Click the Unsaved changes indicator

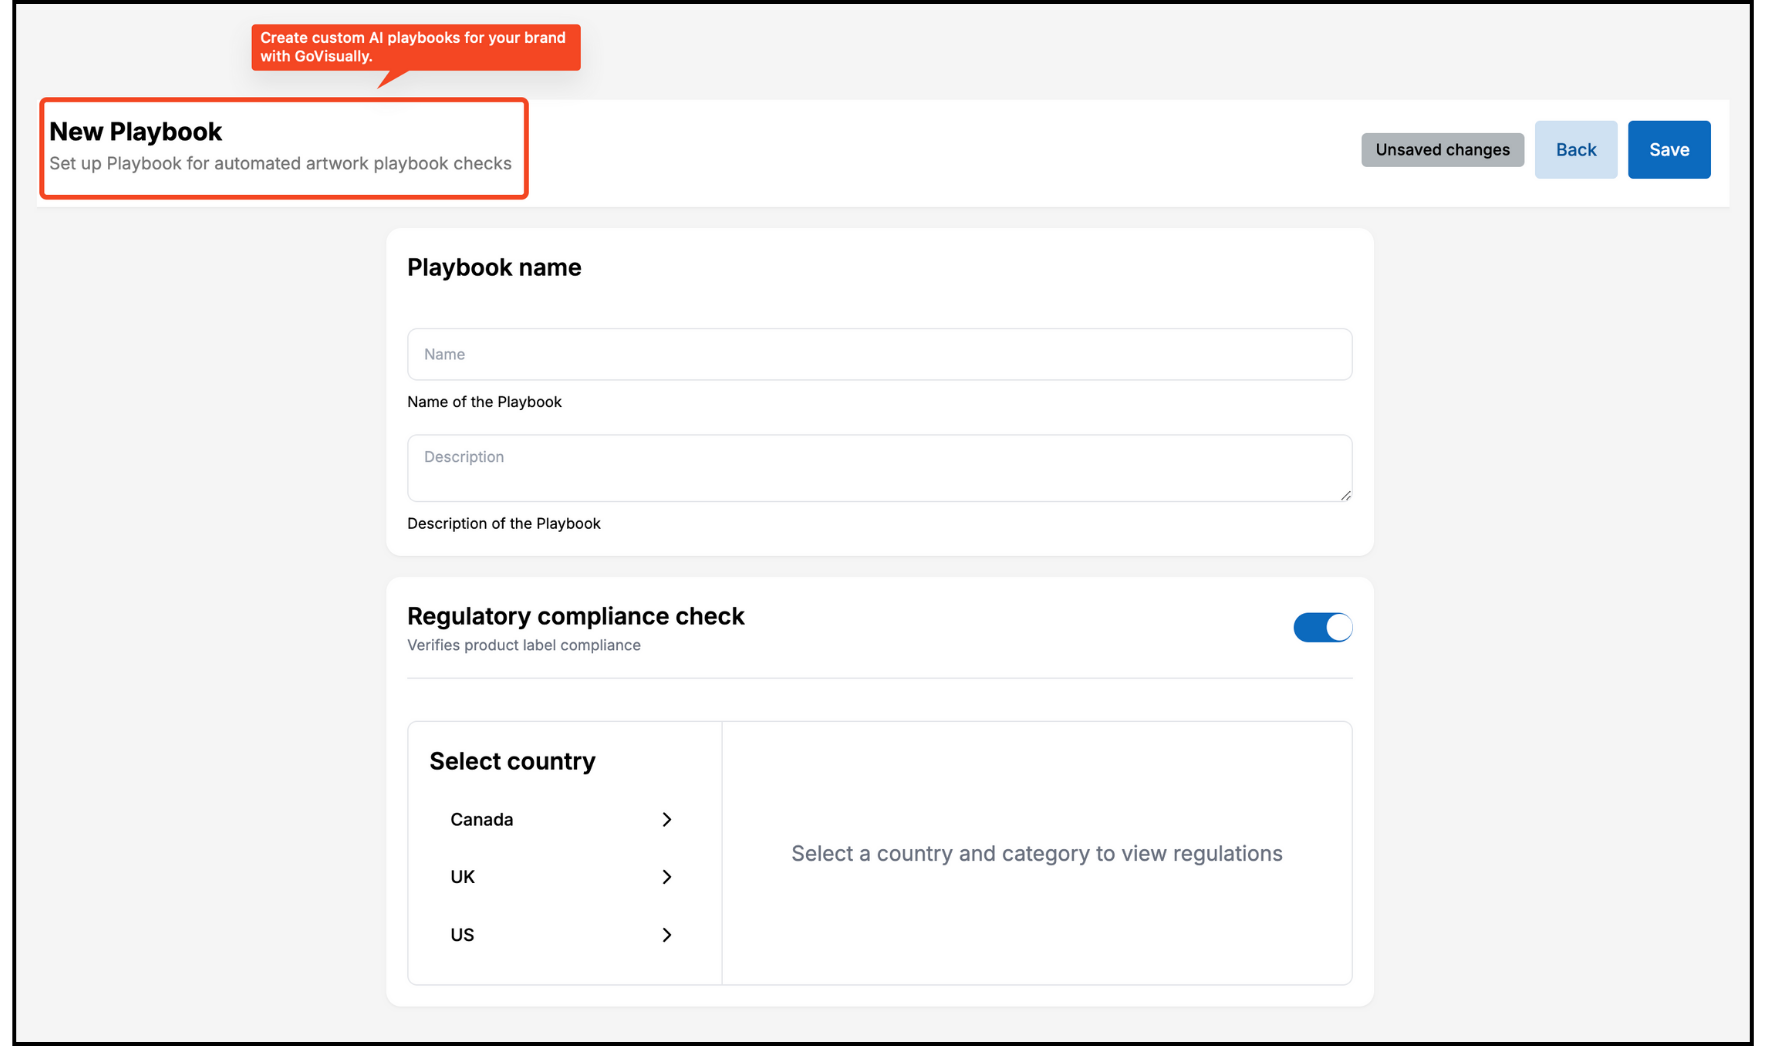coord(1442,149)
